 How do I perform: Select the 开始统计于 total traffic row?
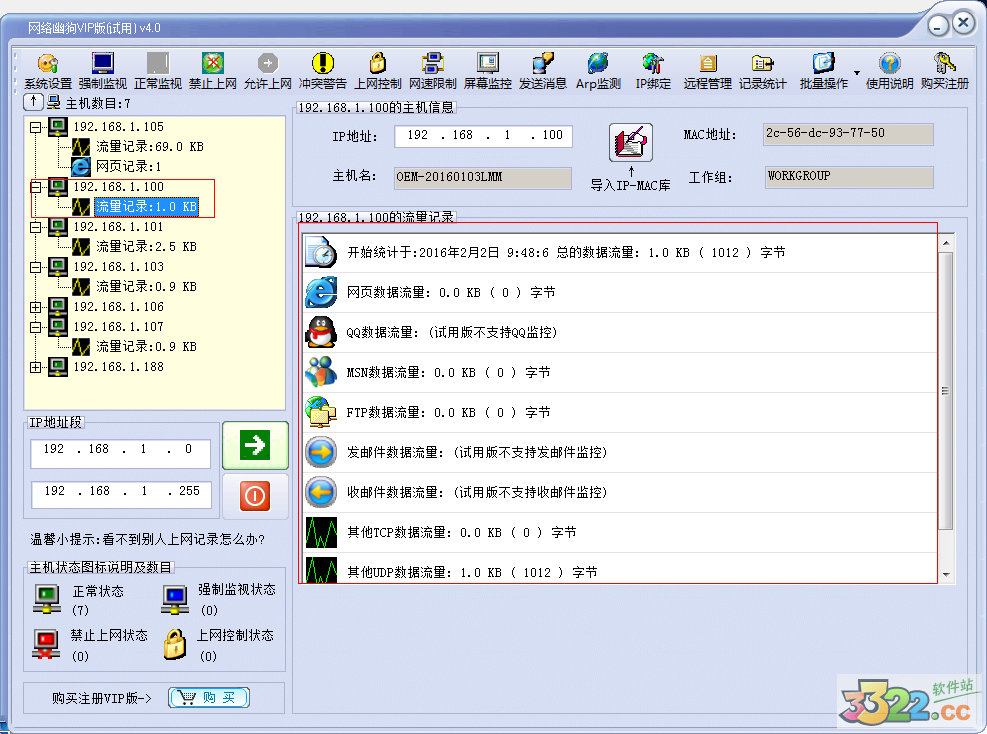tap(620, 252)
